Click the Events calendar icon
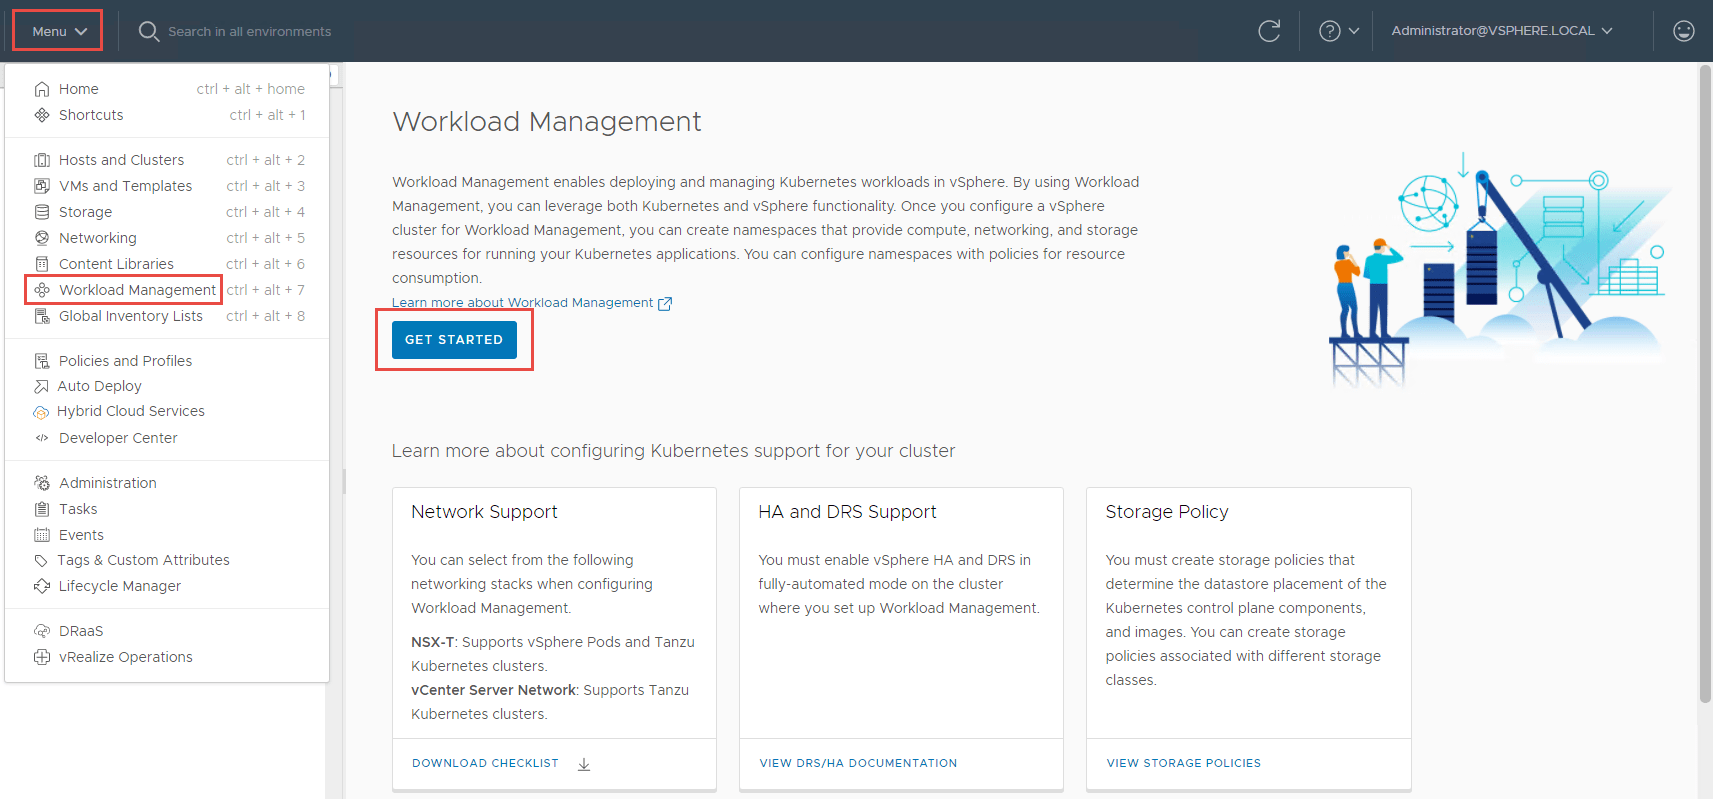 coord(42,535)
